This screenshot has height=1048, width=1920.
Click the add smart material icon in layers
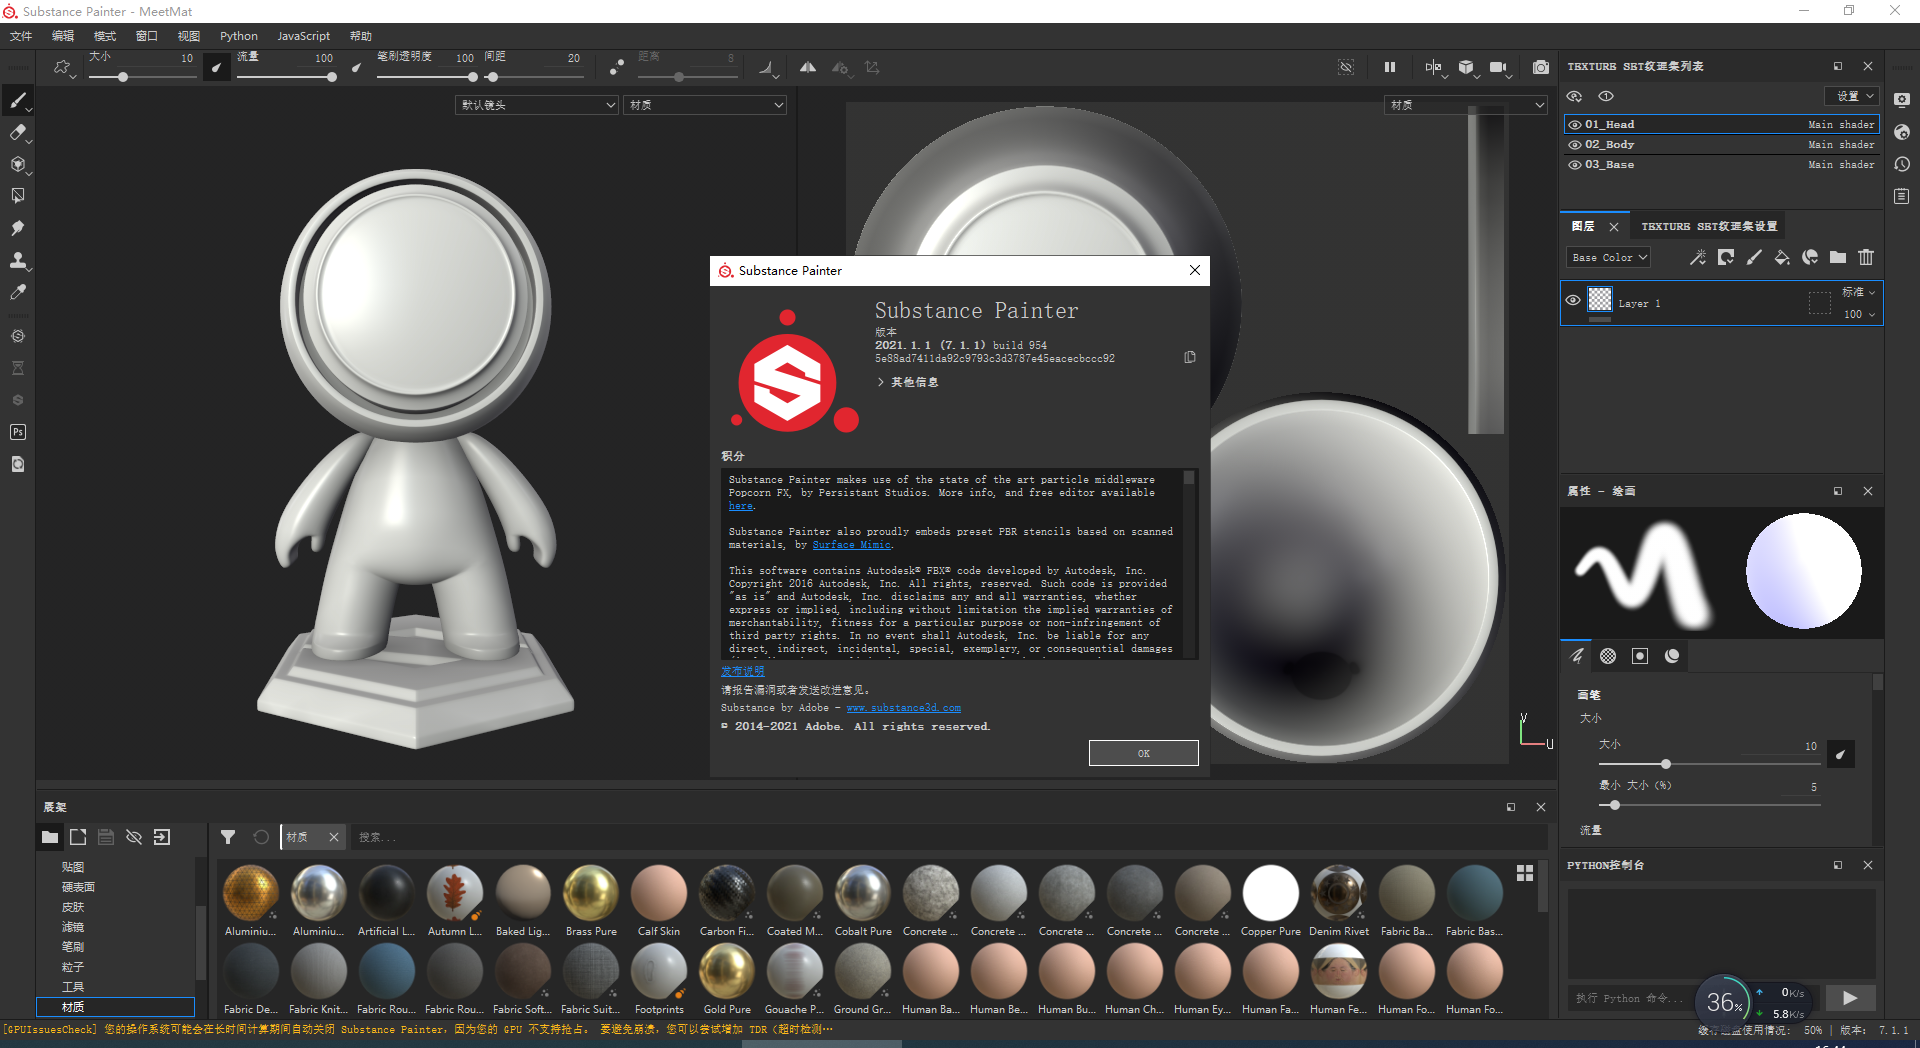[1810, 257]
